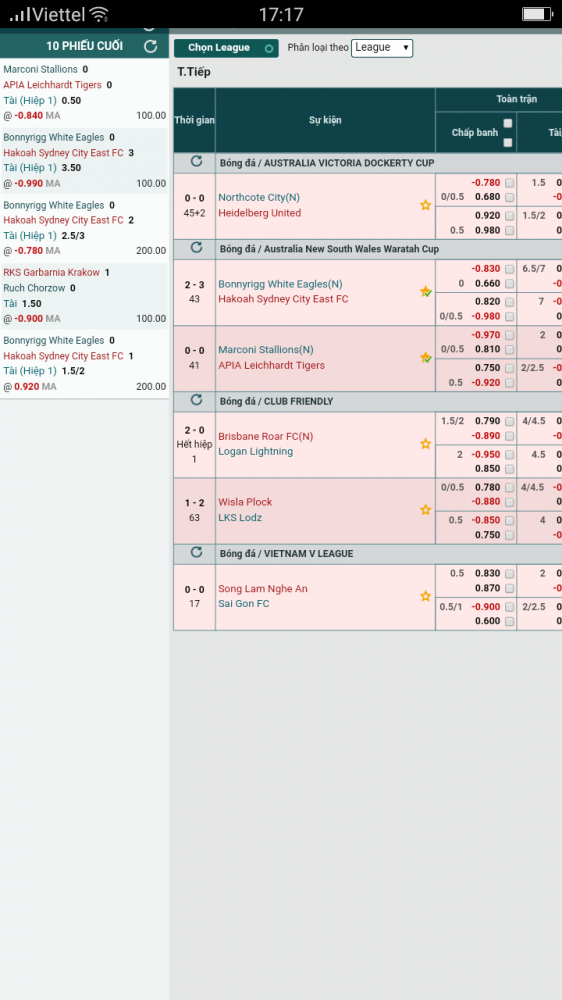This screenshot has height=1000, width=562.
Task: Refresh the New South Wales Waratah Cup league
Action: point(196,247)
